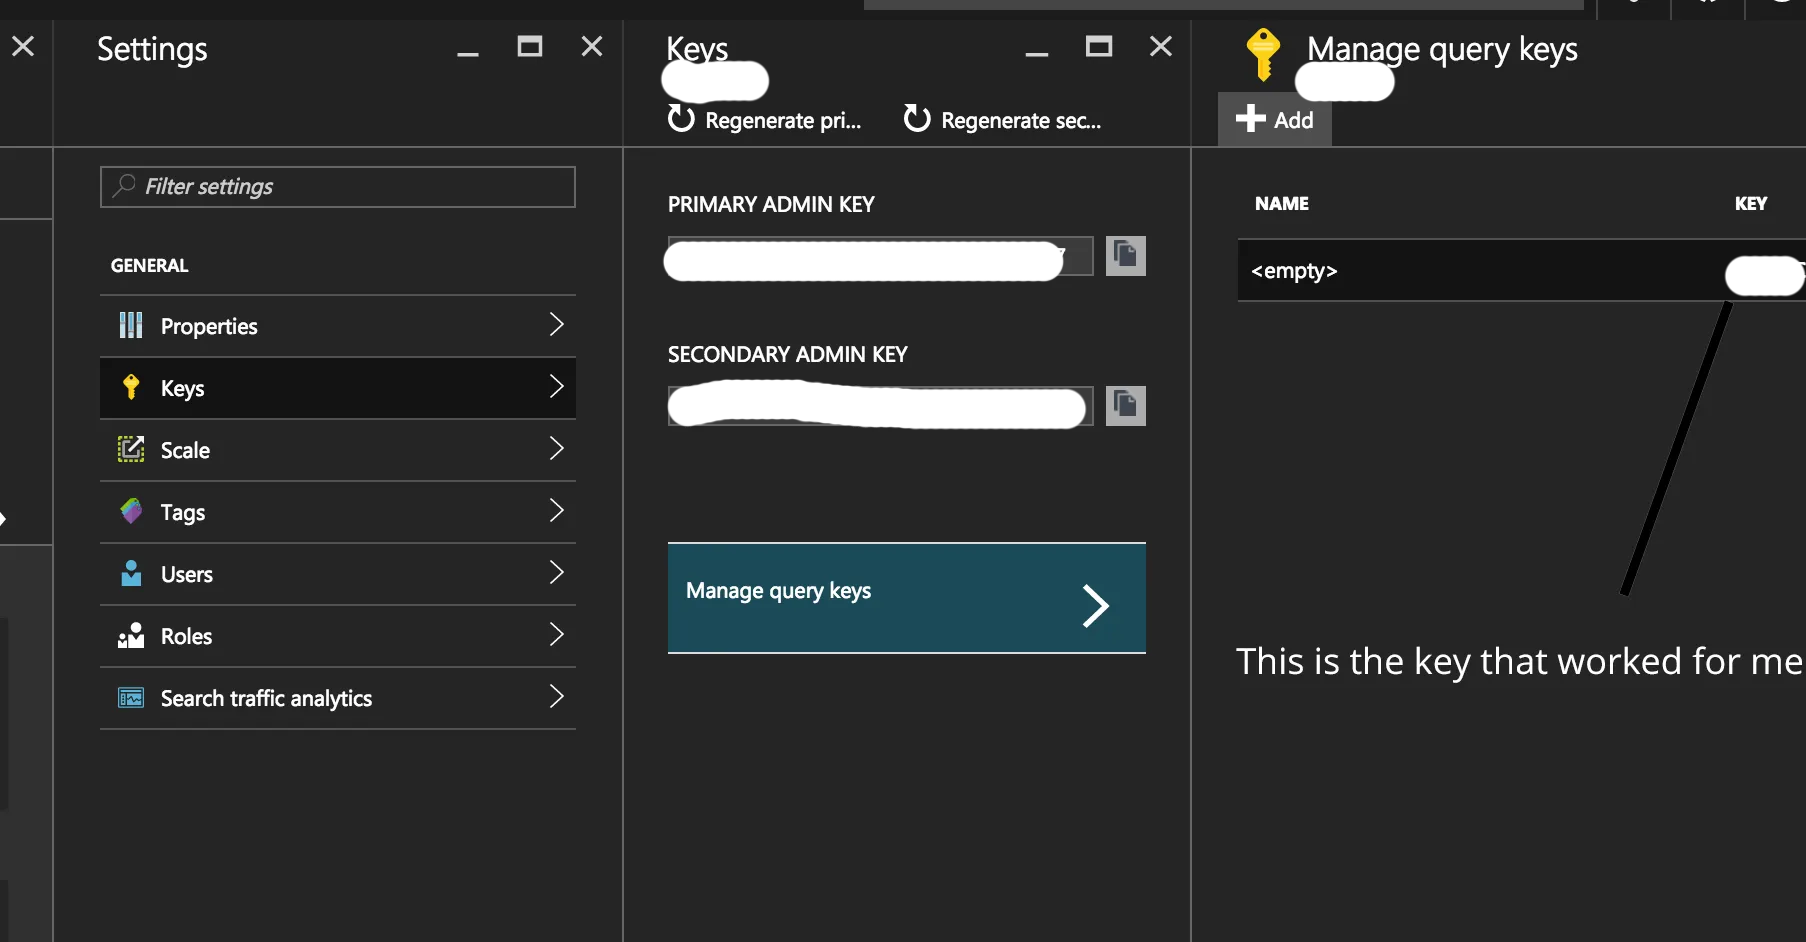The height and width of the screenshot is (942, 1806).
Task: Expand the Search traffic analytics chevron
Action: click(557, 696)
